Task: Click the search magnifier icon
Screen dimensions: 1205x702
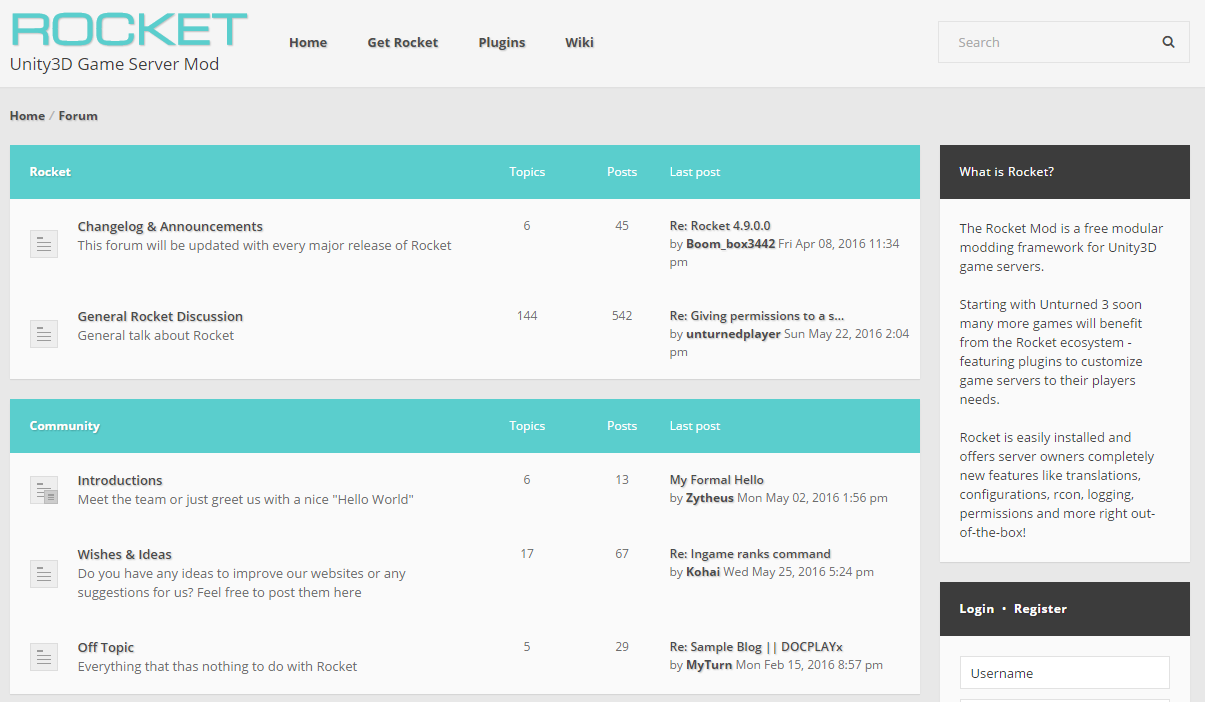Action: pos(1168,42)
